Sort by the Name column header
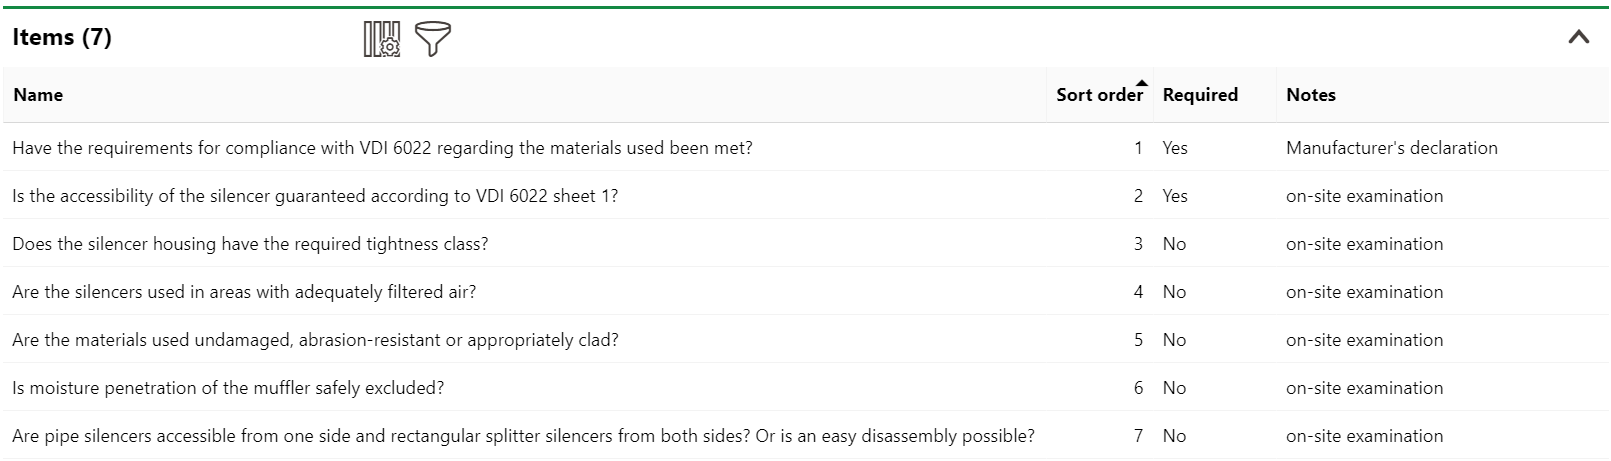The height and width of the screenshot is (461, 1611). point(38,95)
